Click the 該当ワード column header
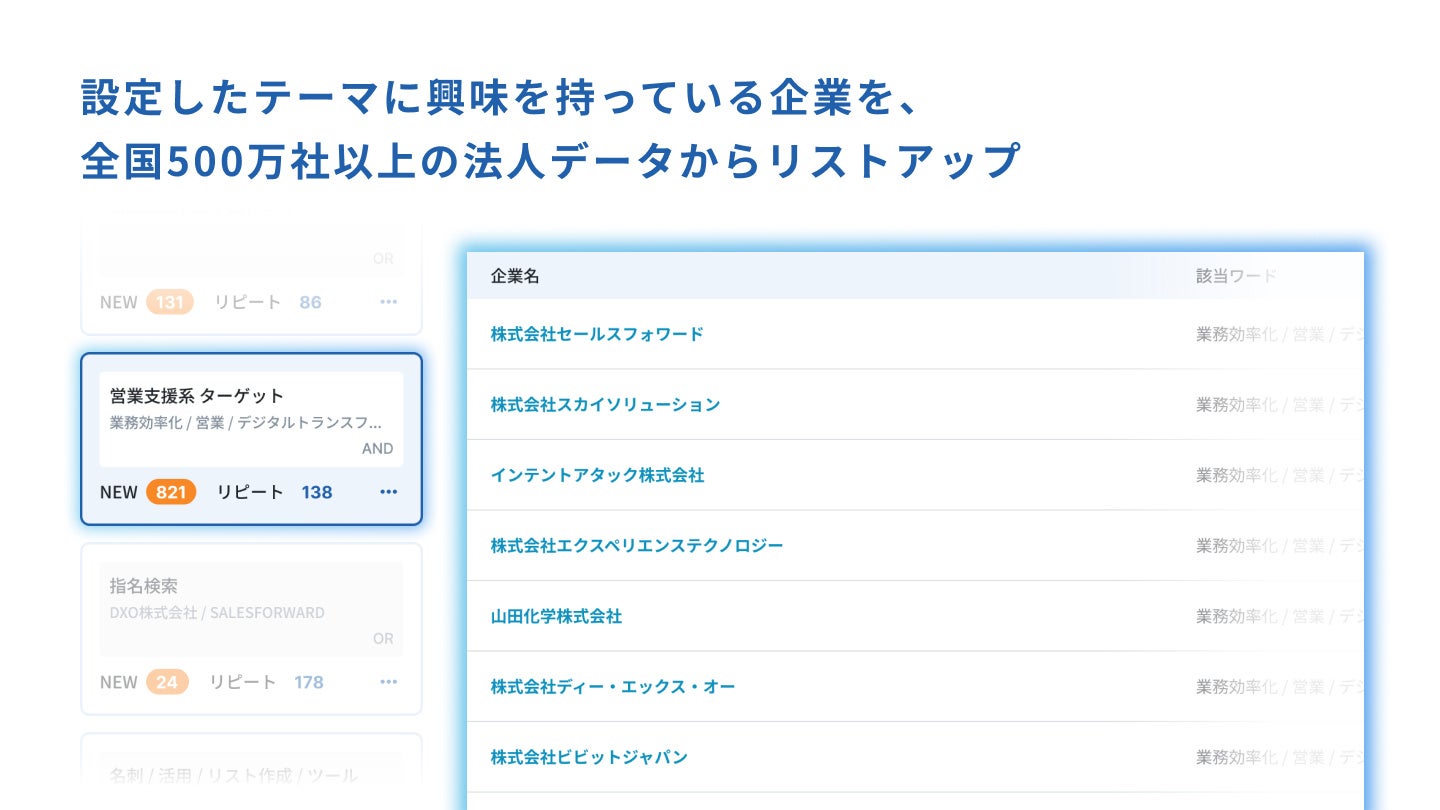 [x=1237, y=276]
